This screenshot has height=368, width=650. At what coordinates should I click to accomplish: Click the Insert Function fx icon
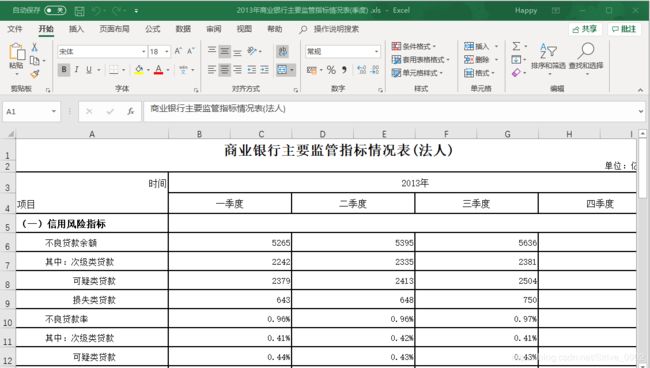pos(131,111)
